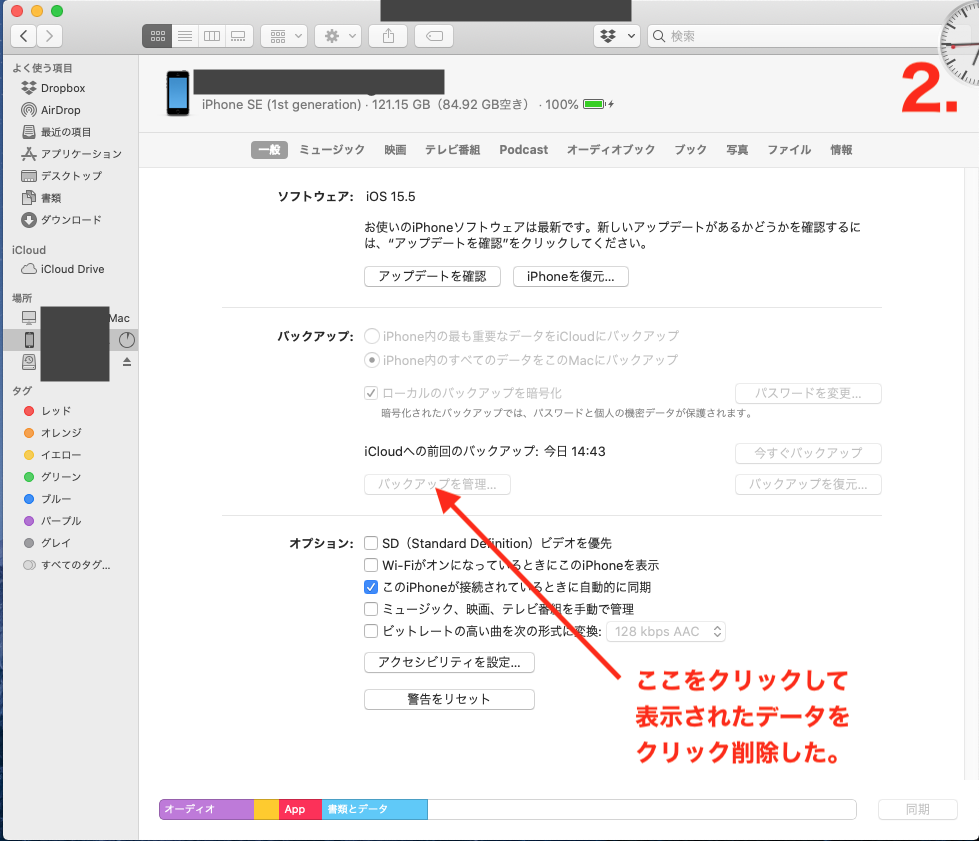The image size is (979, 841).
Task: Open AirDrop in the sidebar
Action: (60, 110)
